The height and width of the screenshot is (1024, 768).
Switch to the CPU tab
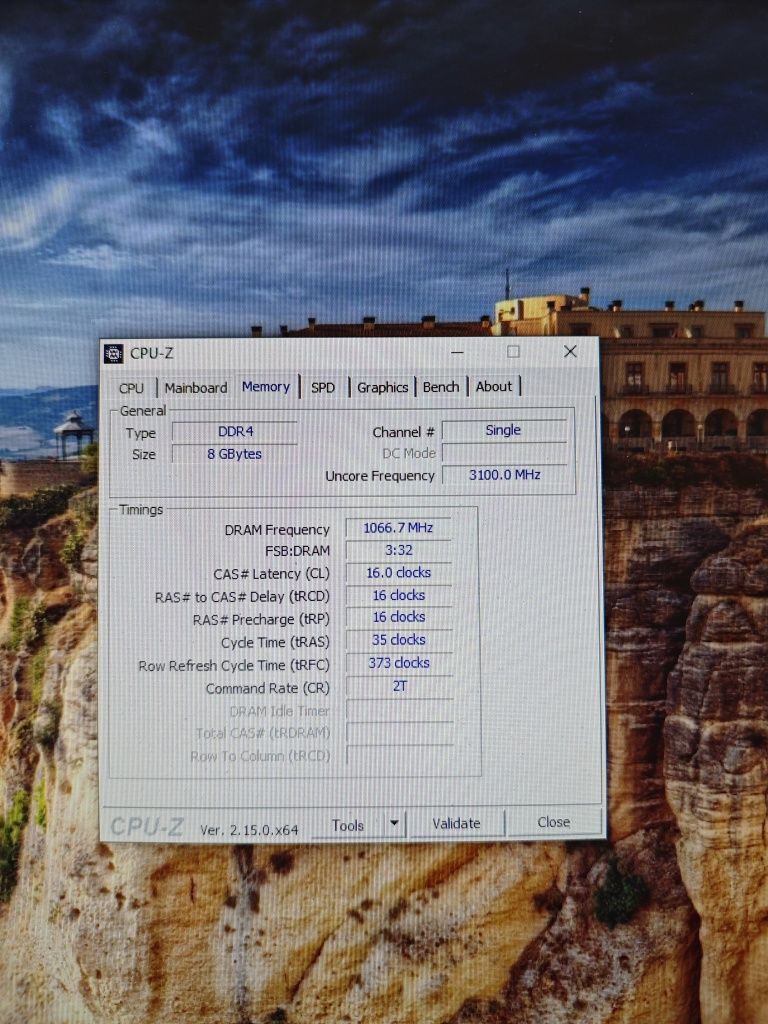[131, 388]
